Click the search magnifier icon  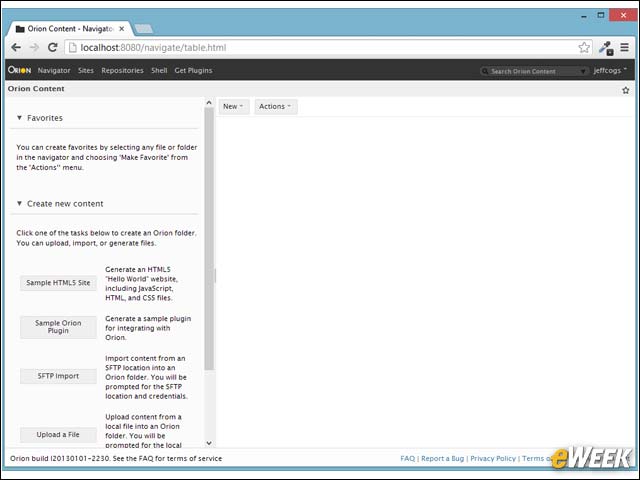click(484, 71)
